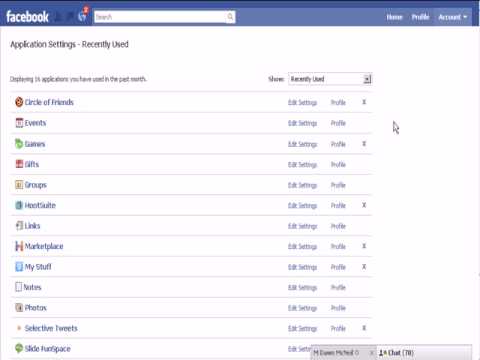
Task: Edit Settings for HootSuite
Action: click(x=302, y=206)
